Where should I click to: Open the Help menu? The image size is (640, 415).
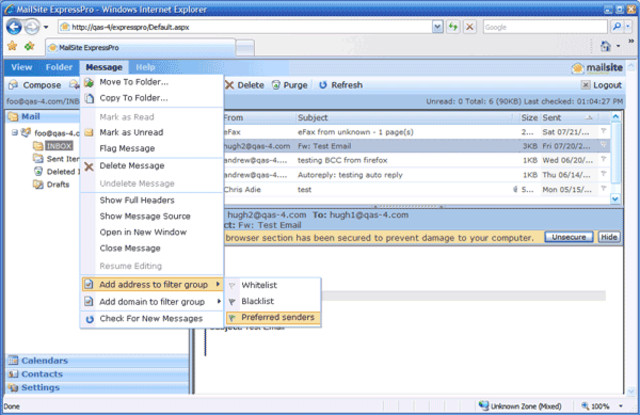[x=145, y=67]
